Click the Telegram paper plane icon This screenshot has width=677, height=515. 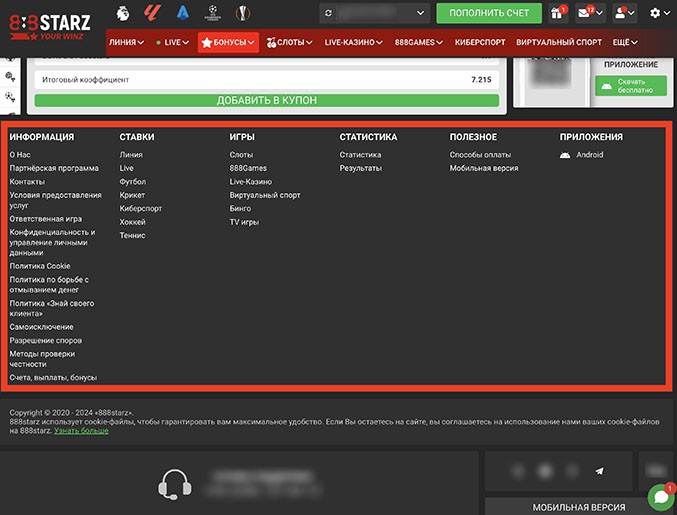tap(599, 471)
